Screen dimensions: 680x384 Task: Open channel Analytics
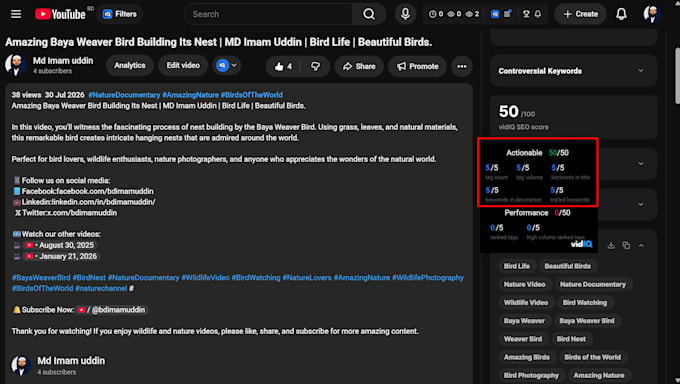(130, 66)
